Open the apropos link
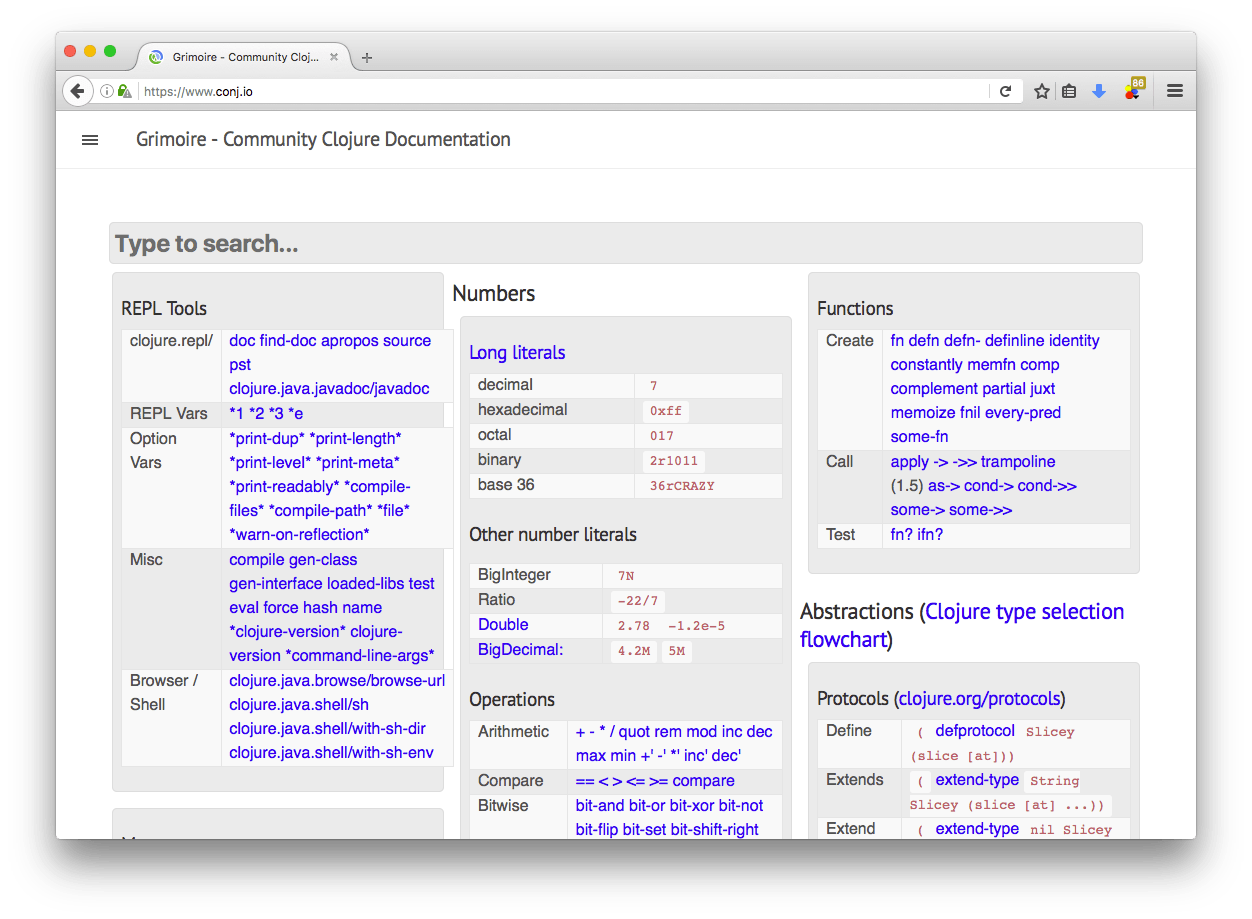The width and height of the screenshot is (1252, 919). pyautogui.click(x=352, y=341)
